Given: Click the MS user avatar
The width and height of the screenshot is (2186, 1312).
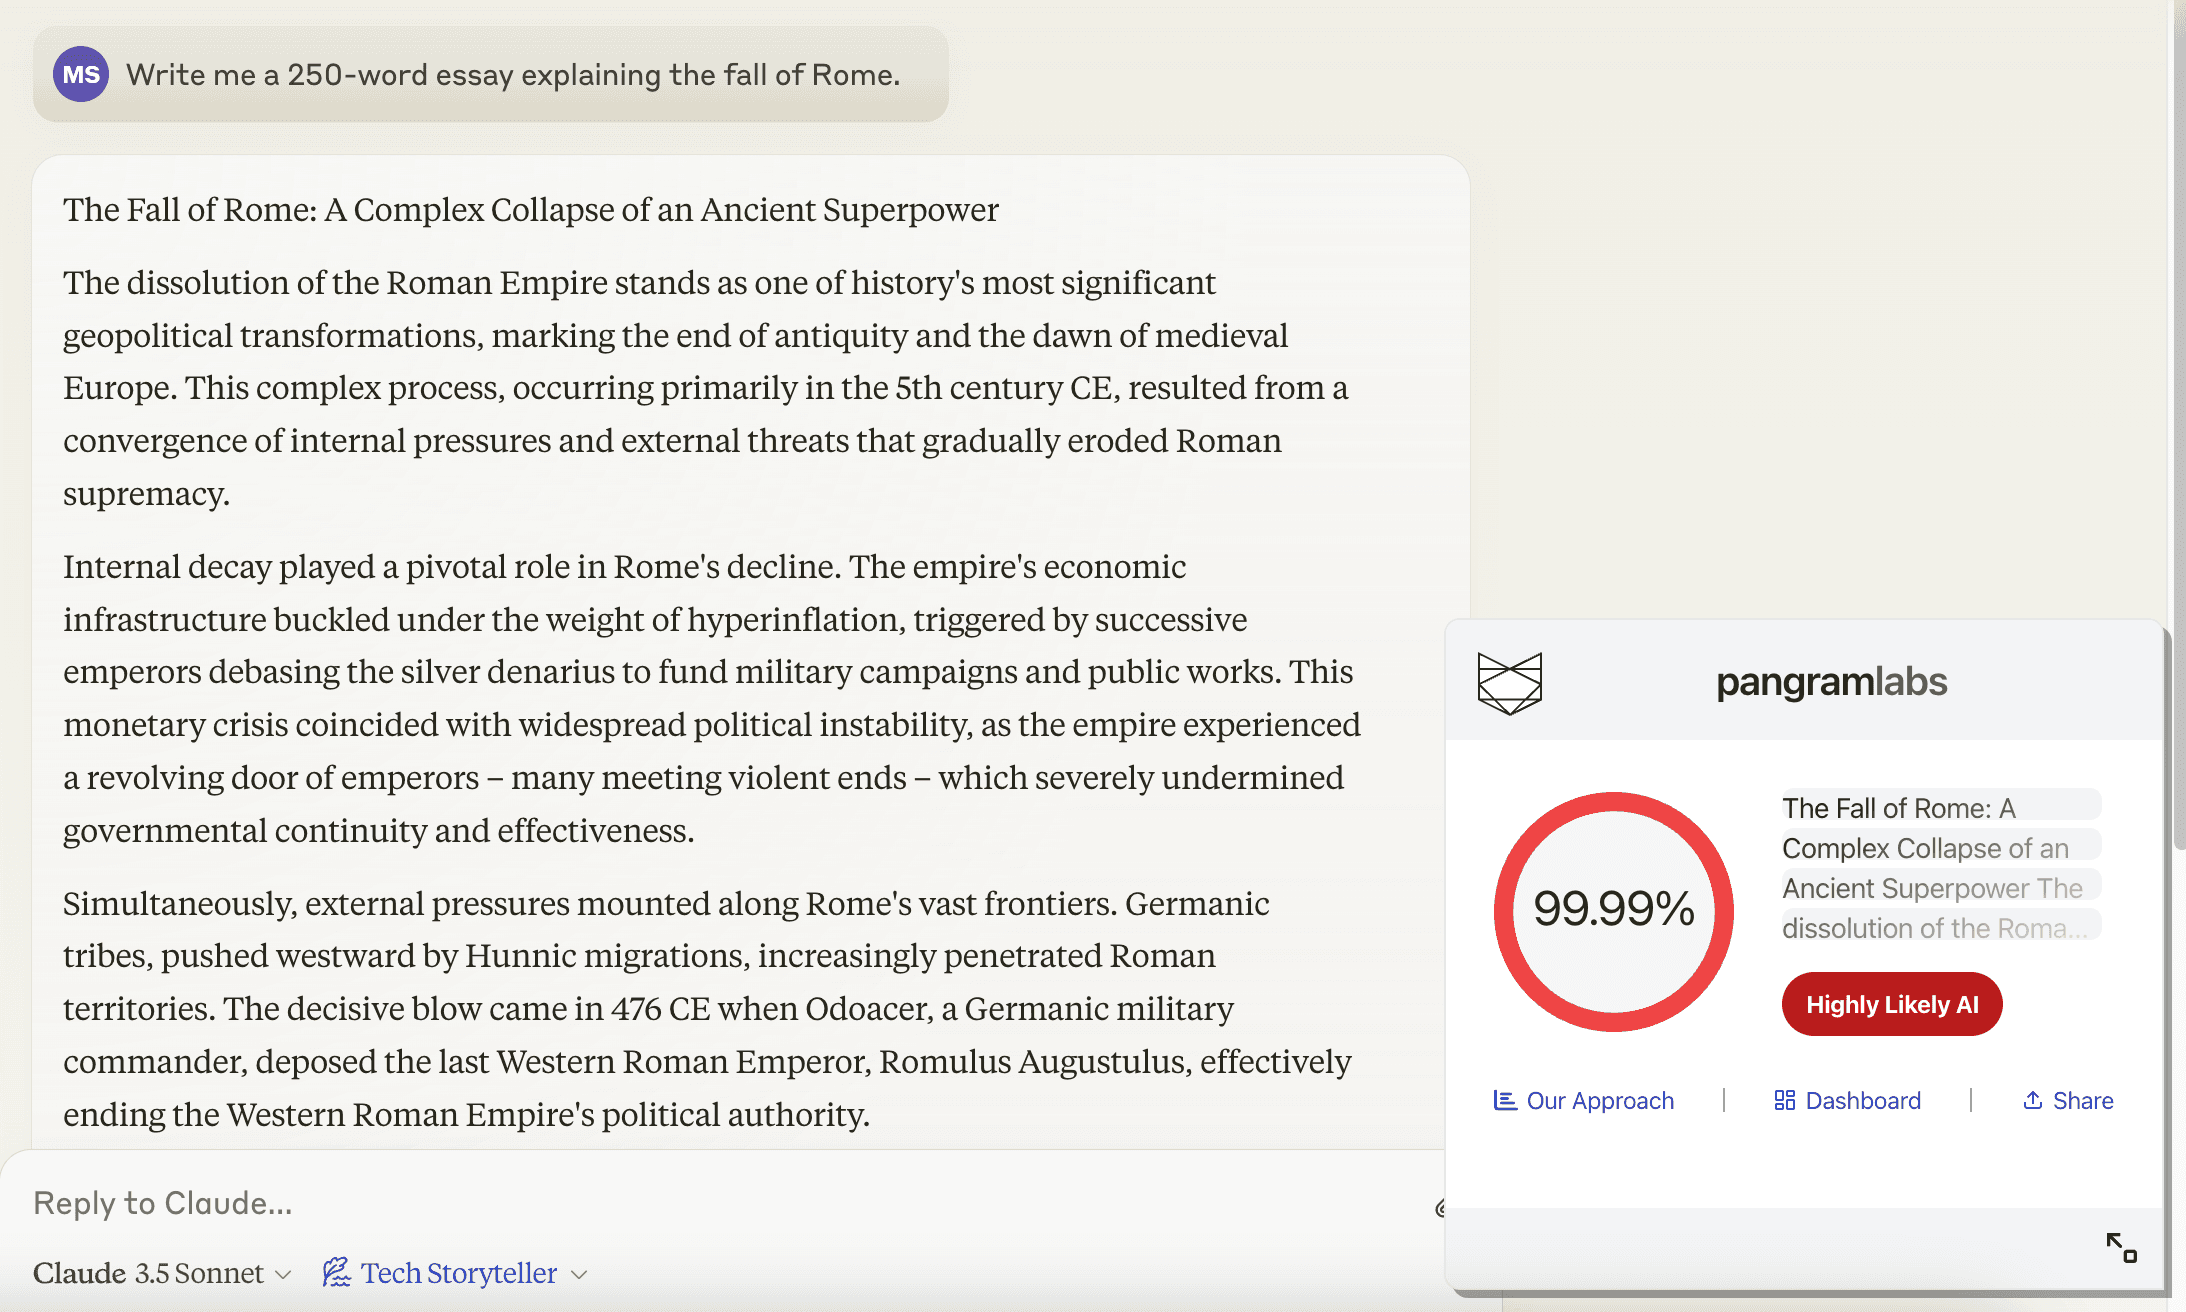Looking at the screenshot, I should click(80, 75).
